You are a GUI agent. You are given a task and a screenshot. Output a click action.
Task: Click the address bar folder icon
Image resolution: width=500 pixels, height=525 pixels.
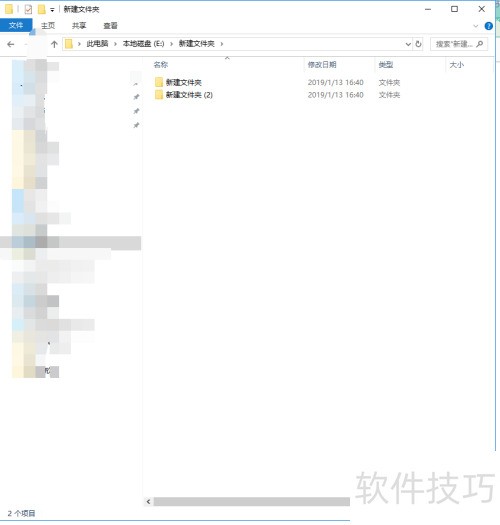69,44
